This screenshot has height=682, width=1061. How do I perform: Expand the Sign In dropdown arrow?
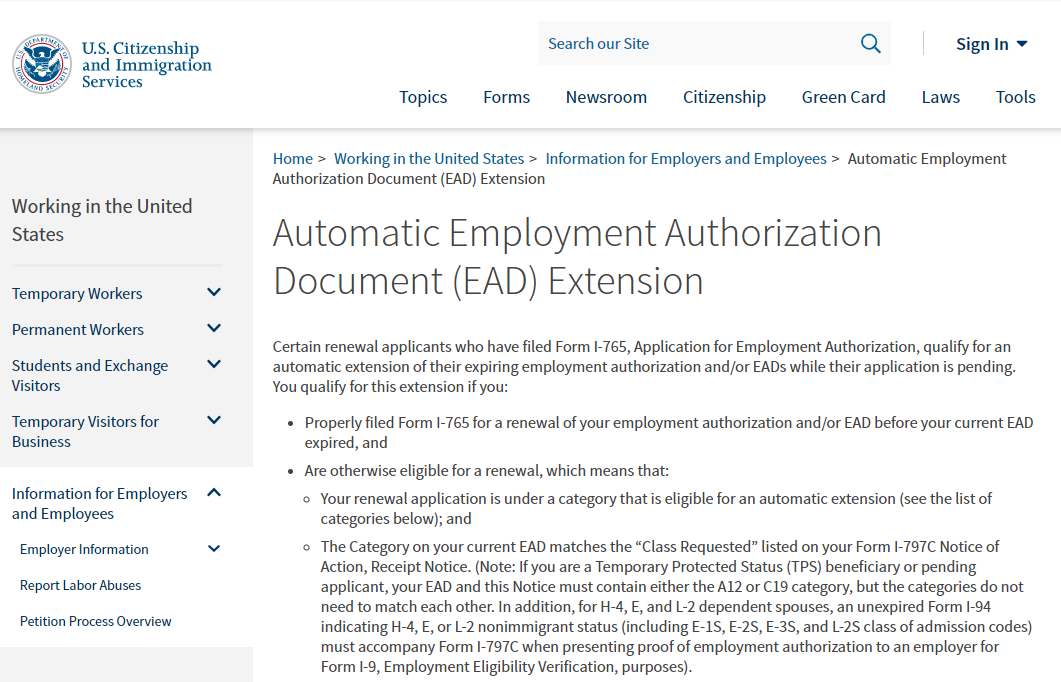[1022, 43]
